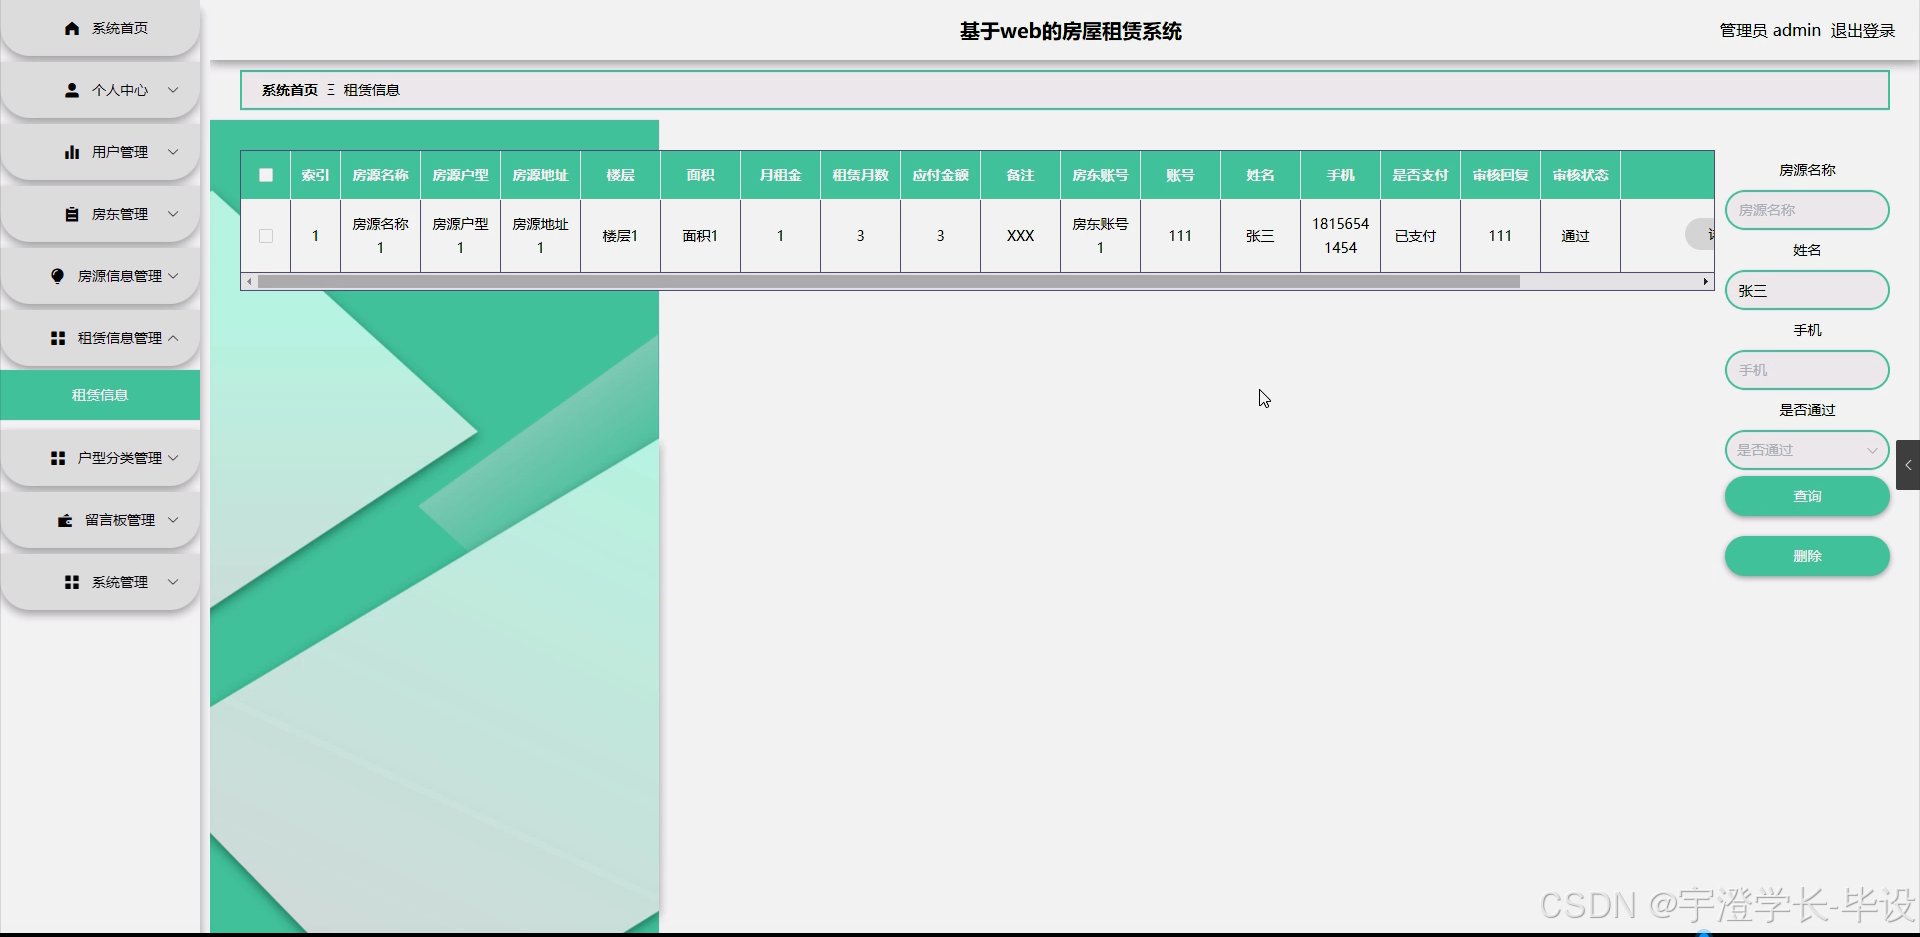Open the 留言板管理 menu

coord(100,520)
